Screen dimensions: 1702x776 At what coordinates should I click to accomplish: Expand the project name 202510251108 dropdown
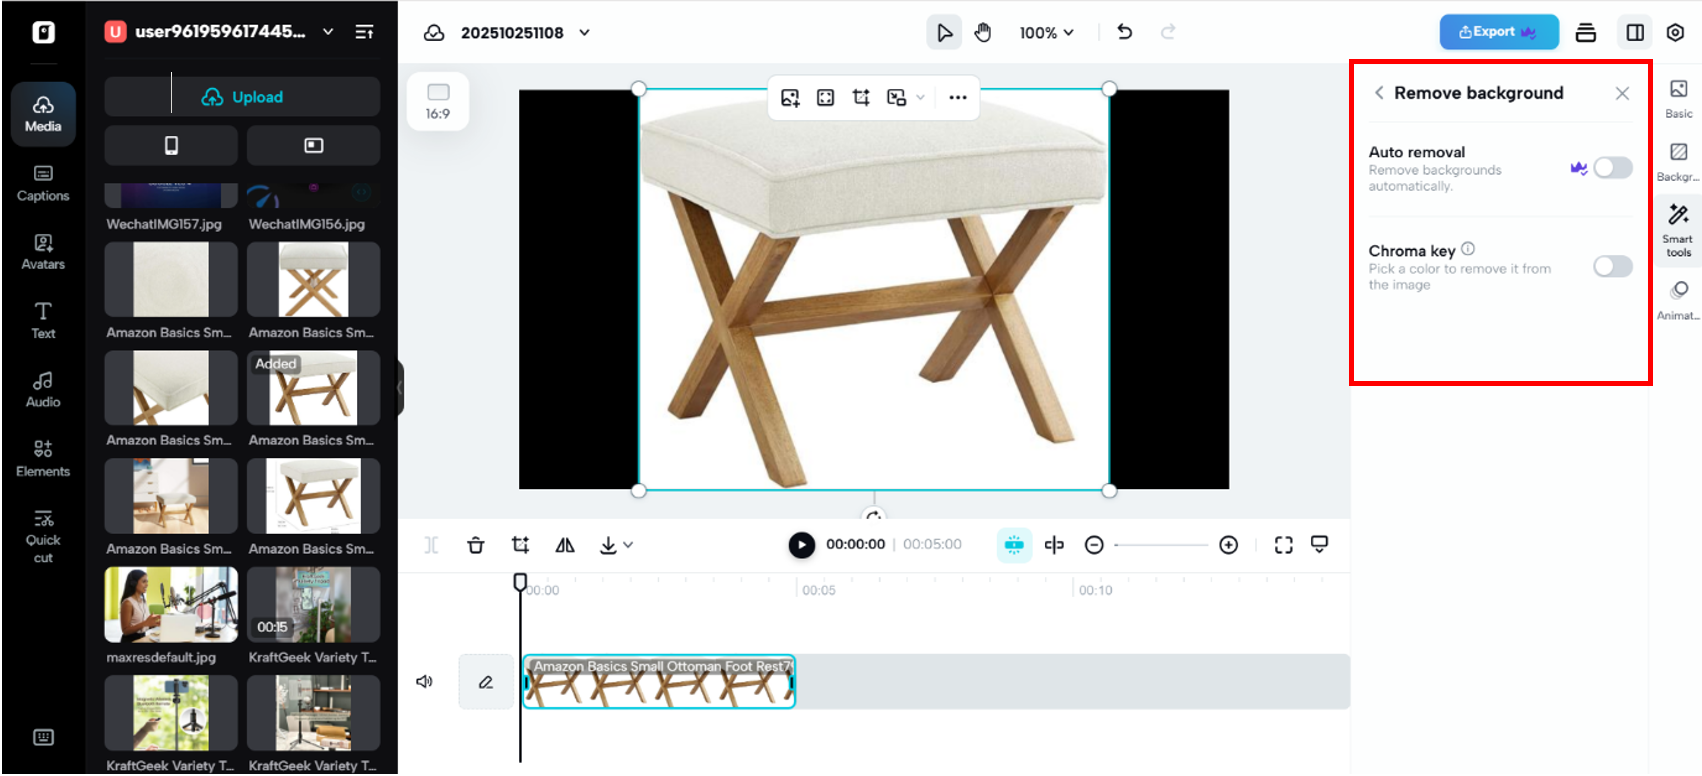(585, 33)
